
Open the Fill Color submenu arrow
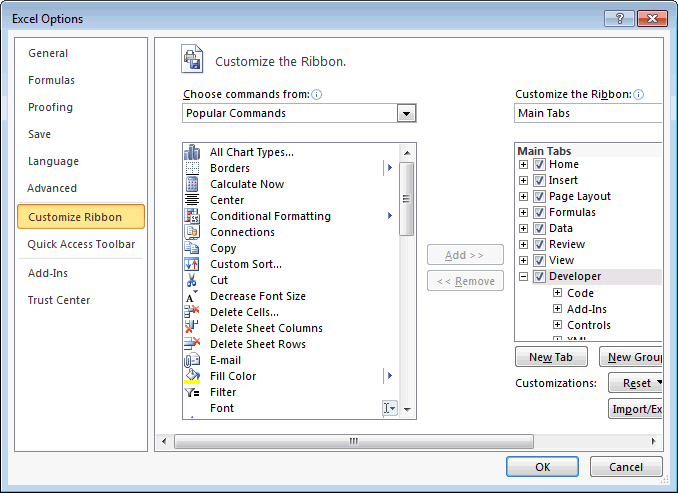tap(390, 376)
